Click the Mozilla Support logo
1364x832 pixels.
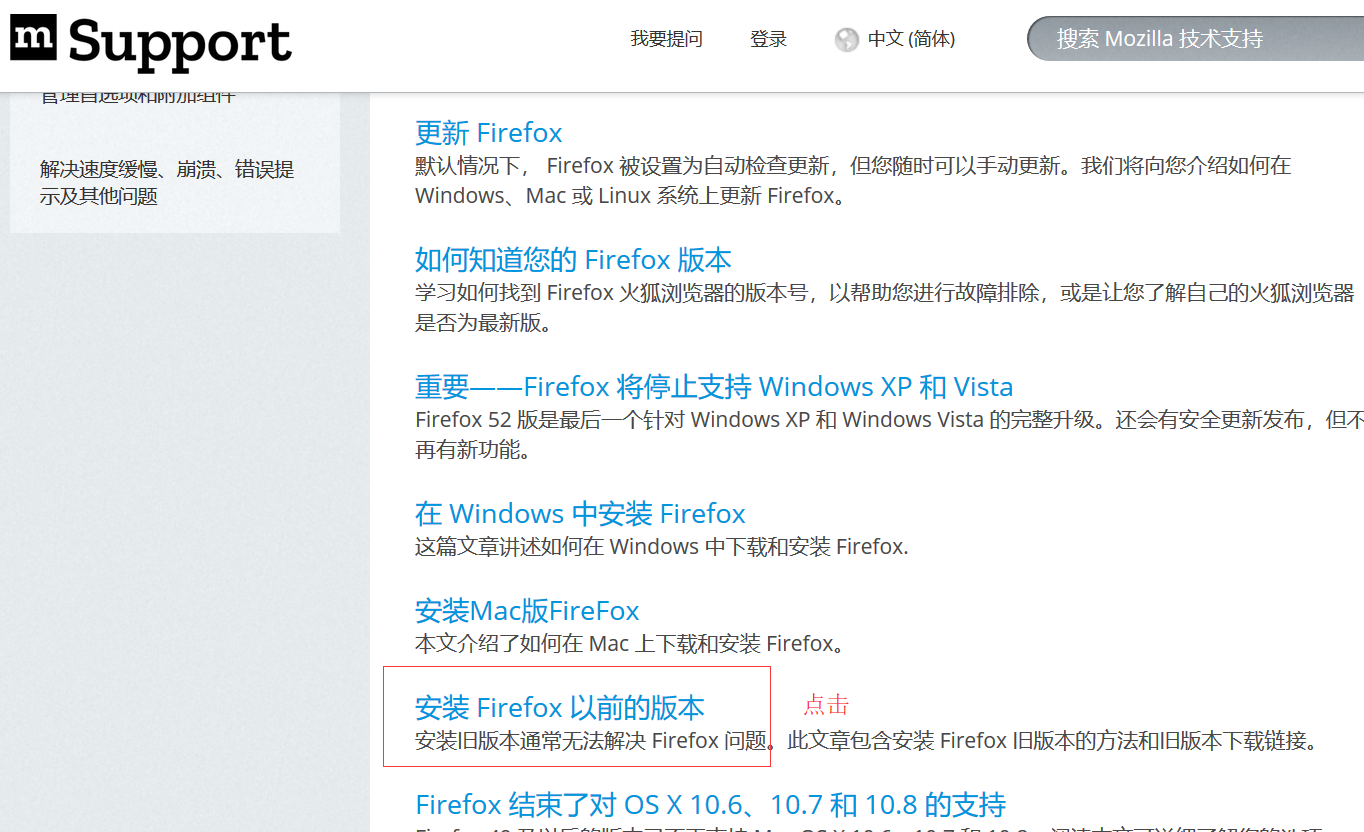click(x=151, y=41)
